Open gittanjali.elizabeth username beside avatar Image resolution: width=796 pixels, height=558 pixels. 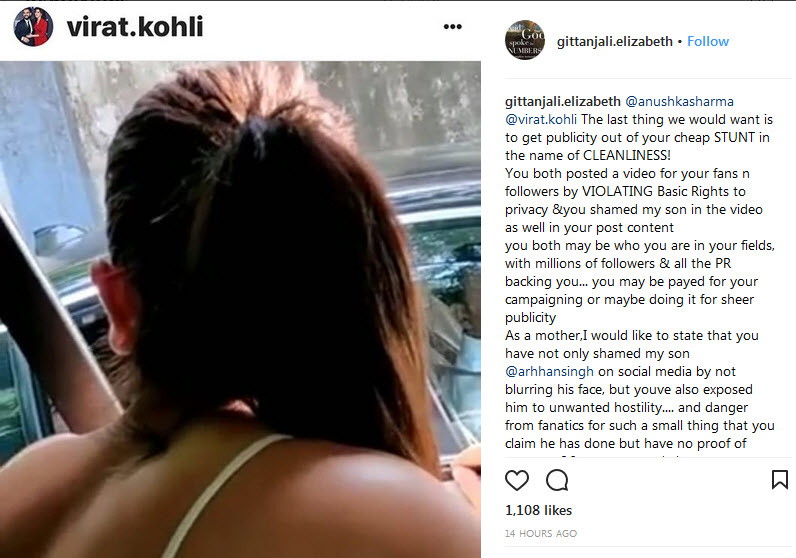click(614, 42)
